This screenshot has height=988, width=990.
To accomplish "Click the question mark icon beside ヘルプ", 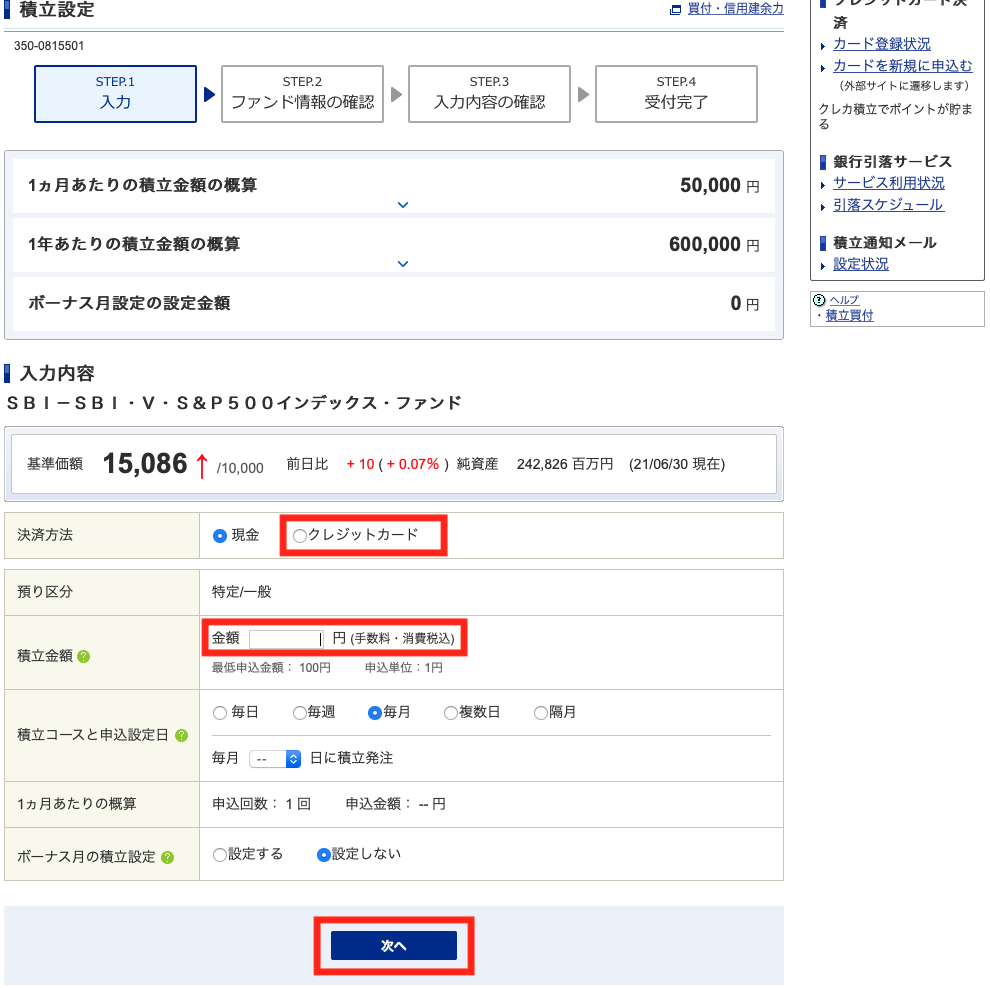I will (820, 300).
